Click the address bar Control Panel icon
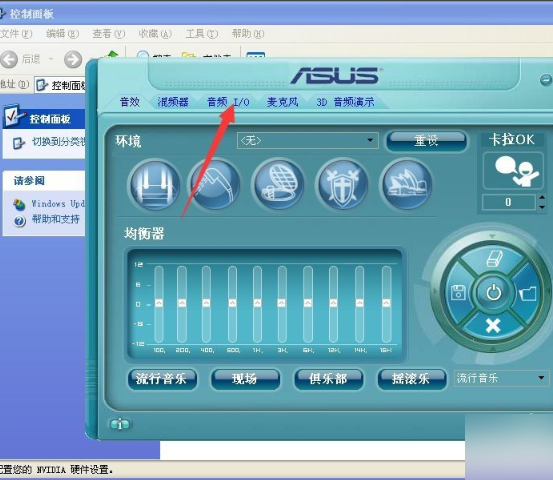 click(42, 85)
